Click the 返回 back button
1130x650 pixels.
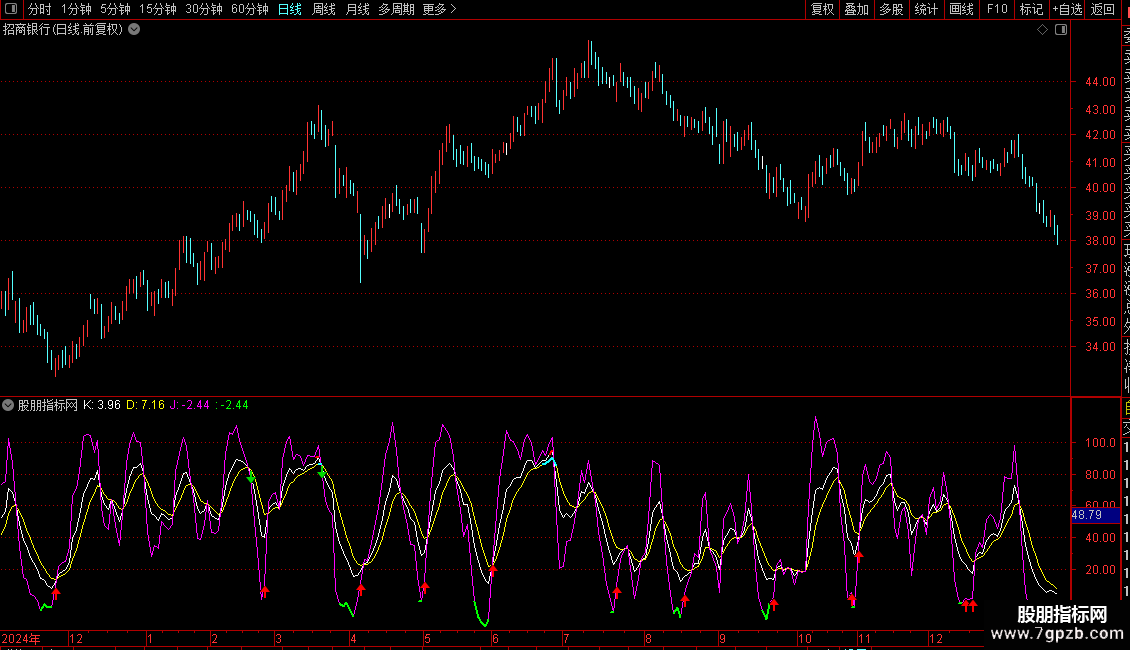[1103, 9]
